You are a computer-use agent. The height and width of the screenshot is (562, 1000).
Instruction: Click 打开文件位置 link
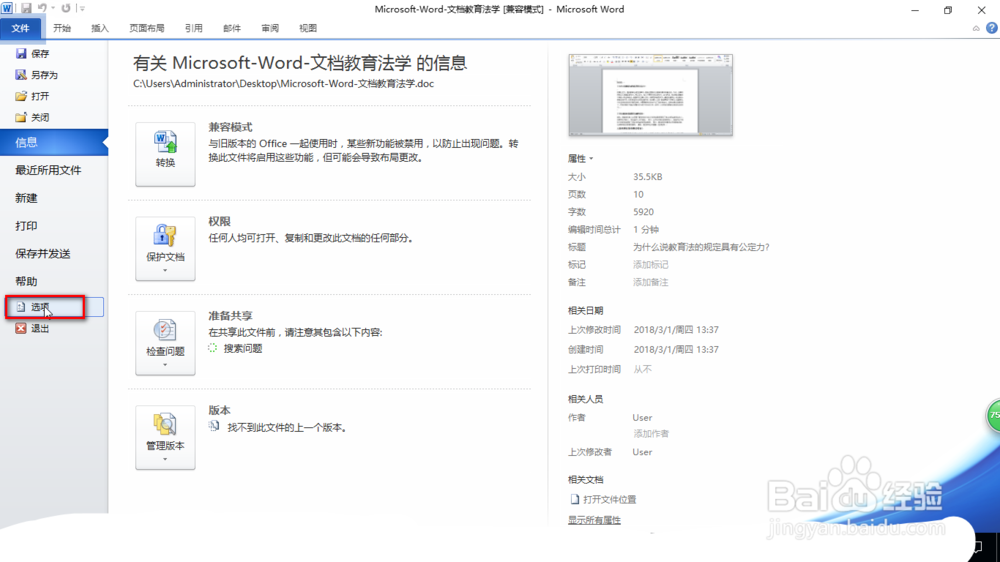(x=603, y=499)
